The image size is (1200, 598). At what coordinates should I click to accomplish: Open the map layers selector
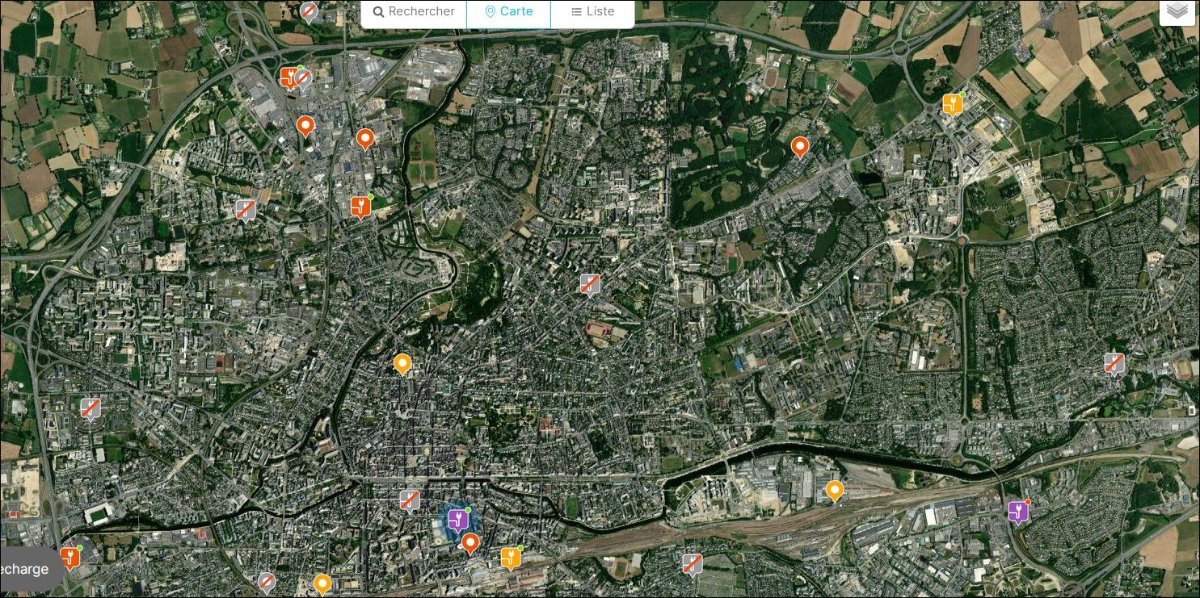(1180, 11)
